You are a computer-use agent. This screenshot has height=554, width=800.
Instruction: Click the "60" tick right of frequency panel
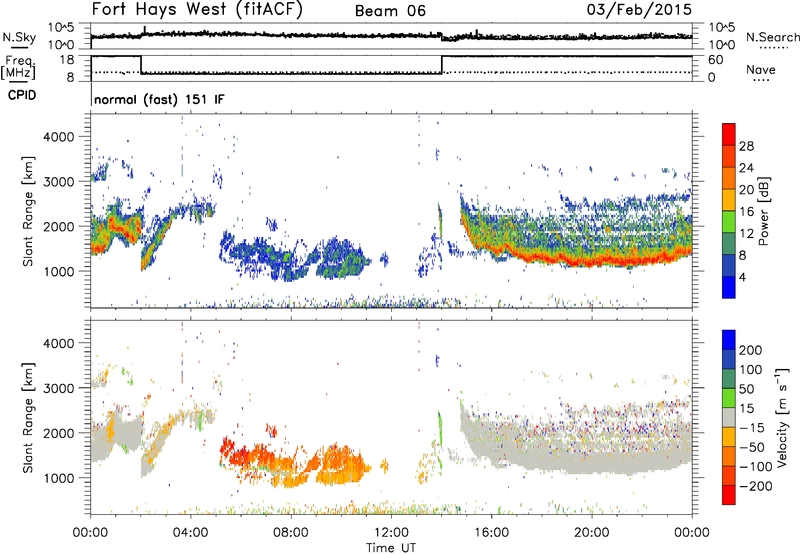click(716, 60)
